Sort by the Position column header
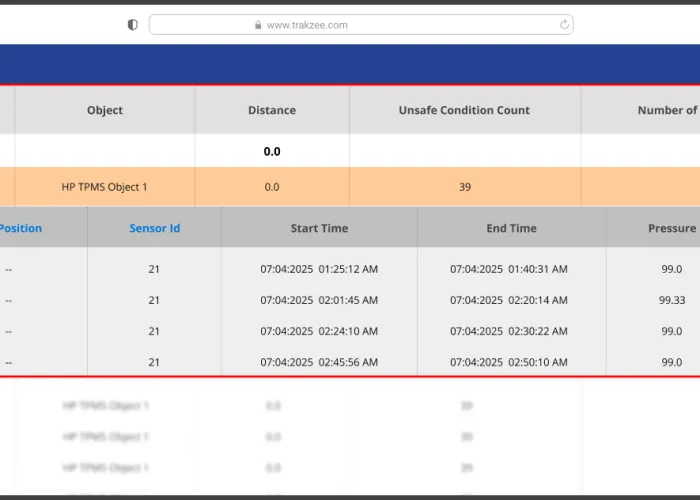This screenshot has height=500, width=700. (x=20, y=228)
